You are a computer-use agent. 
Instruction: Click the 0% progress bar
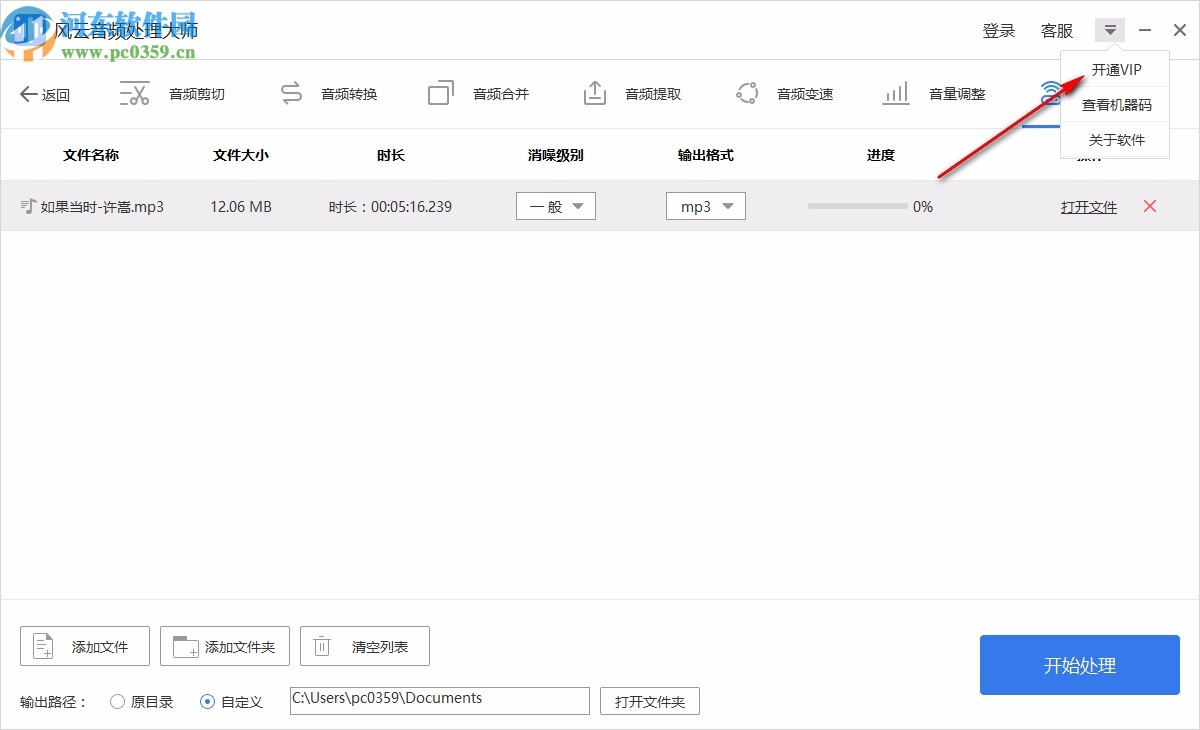point(860,206)
